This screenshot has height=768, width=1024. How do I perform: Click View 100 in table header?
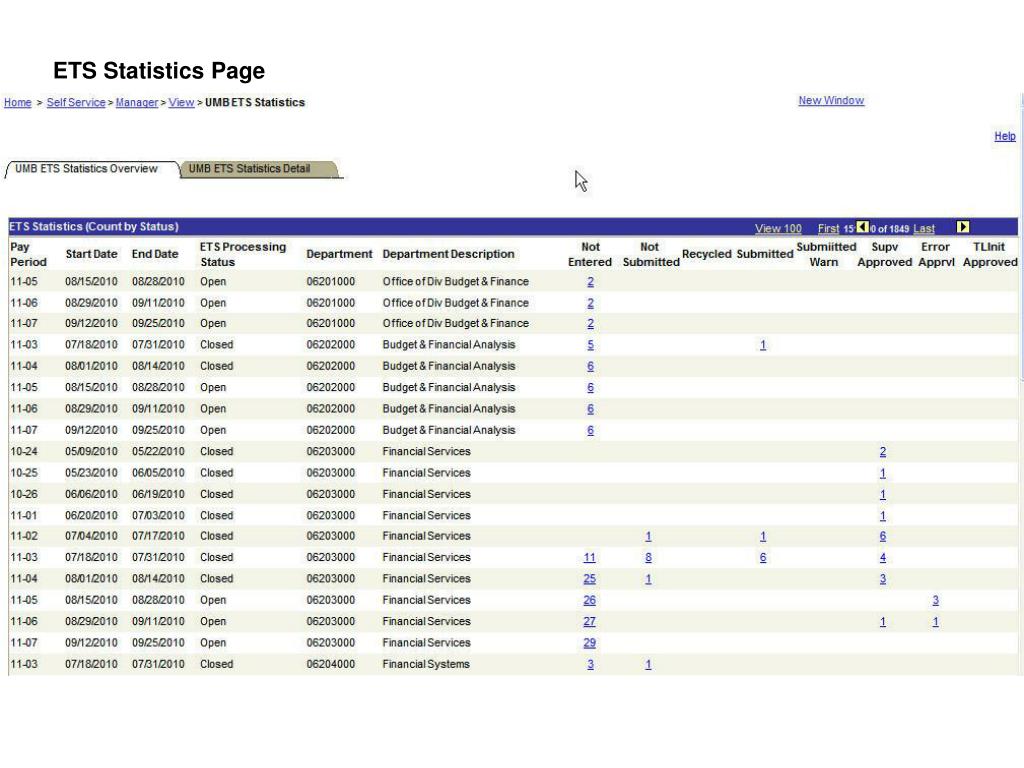click(x=778, y=229)
